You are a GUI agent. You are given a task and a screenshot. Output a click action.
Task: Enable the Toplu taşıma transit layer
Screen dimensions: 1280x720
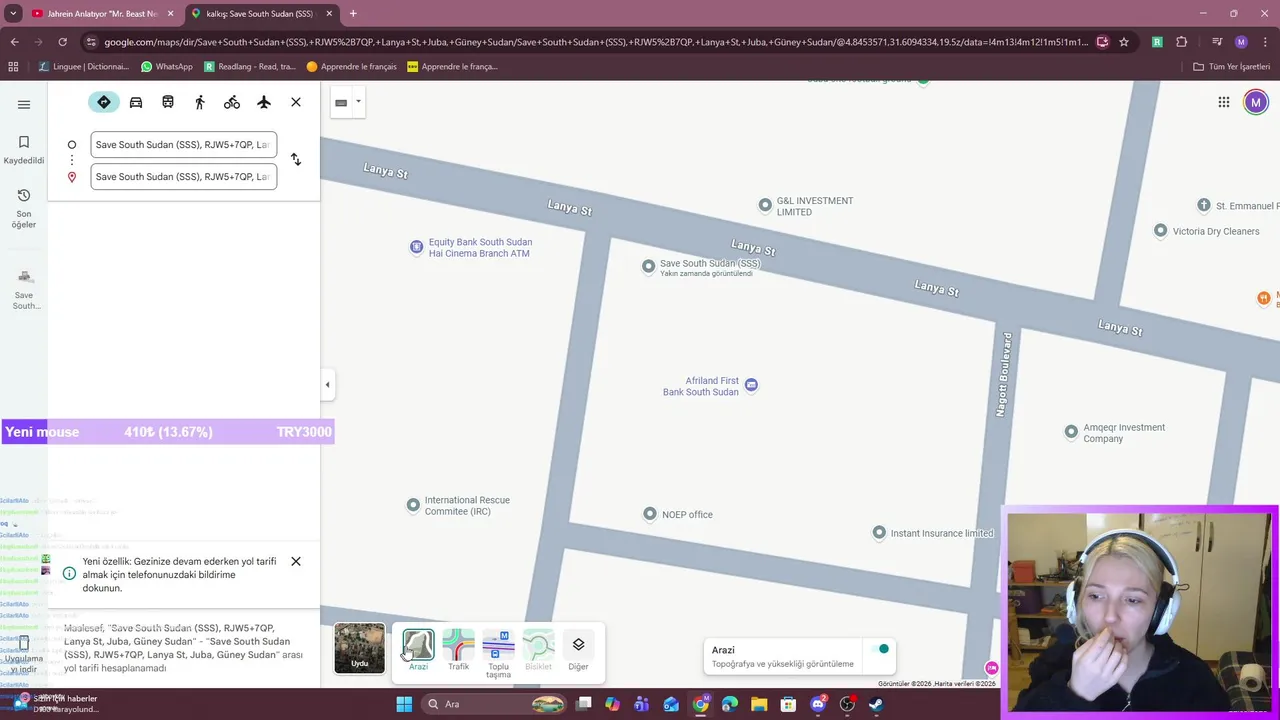pos(498,653)
